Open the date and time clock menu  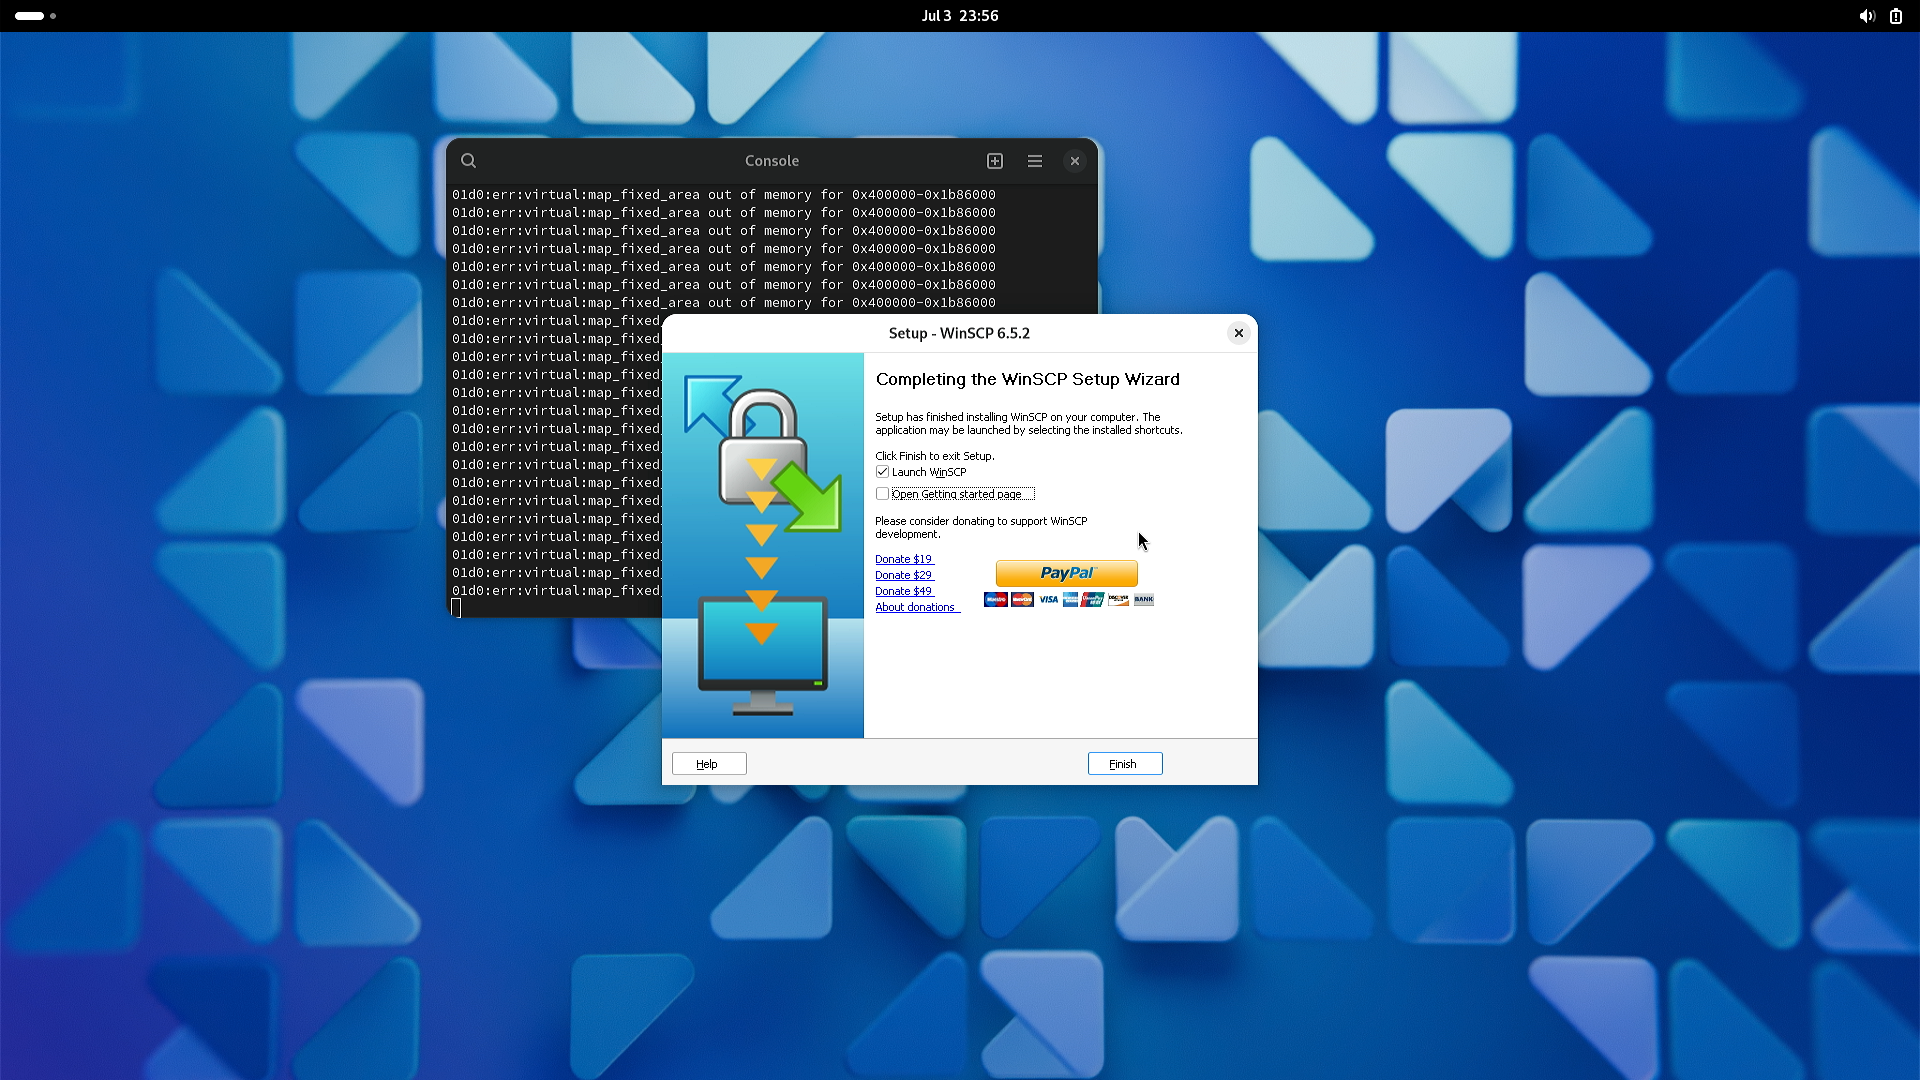coord(960,16)
